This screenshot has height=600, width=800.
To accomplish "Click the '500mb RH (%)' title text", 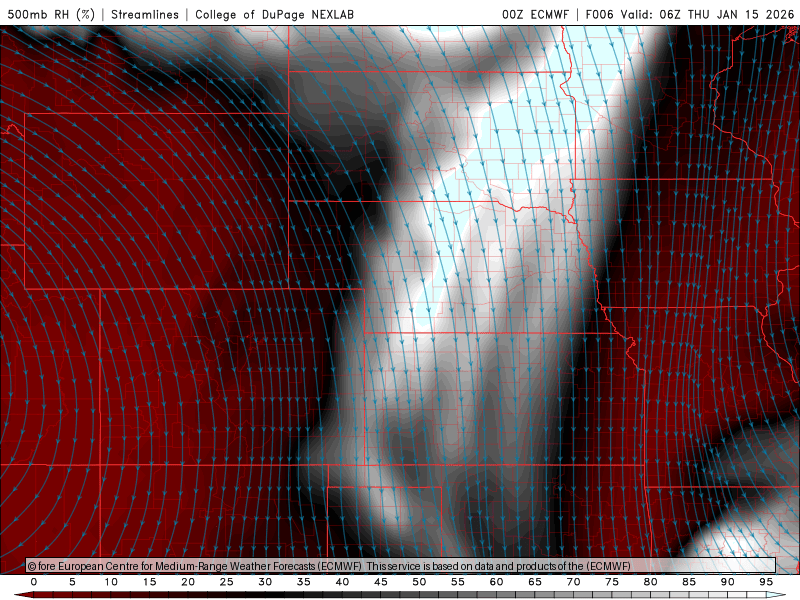I will [52, 14].
